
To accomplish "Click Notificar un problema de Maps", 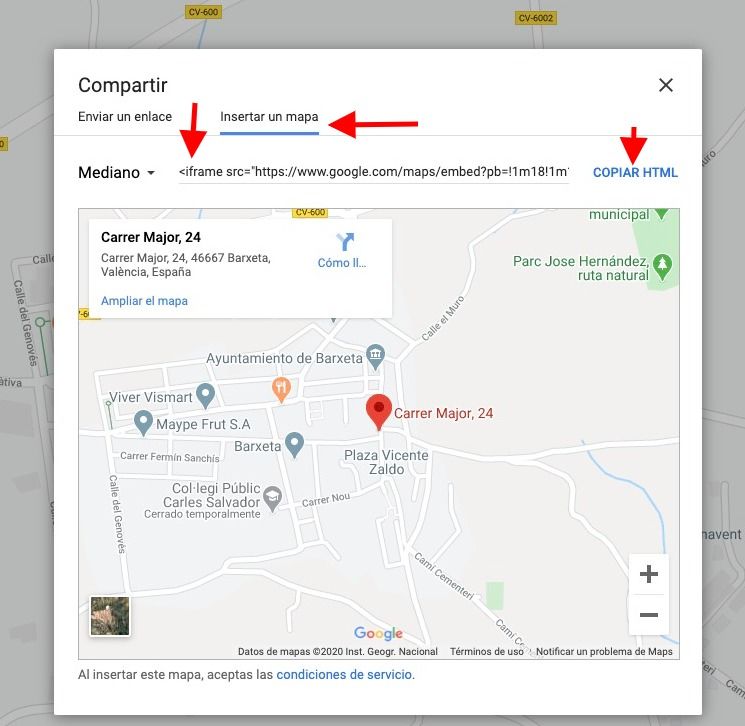I will point(604,651).
